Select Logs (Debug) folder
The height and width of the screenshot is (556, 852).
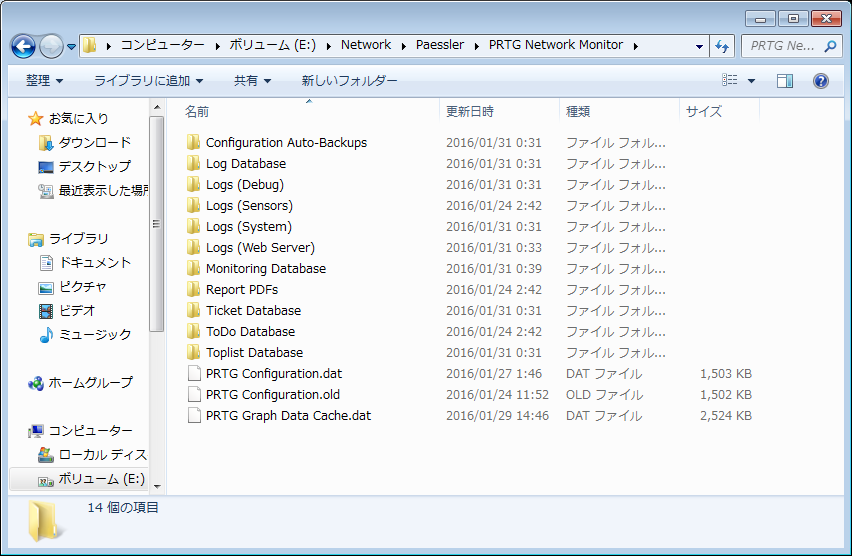(x=245, y=185)
